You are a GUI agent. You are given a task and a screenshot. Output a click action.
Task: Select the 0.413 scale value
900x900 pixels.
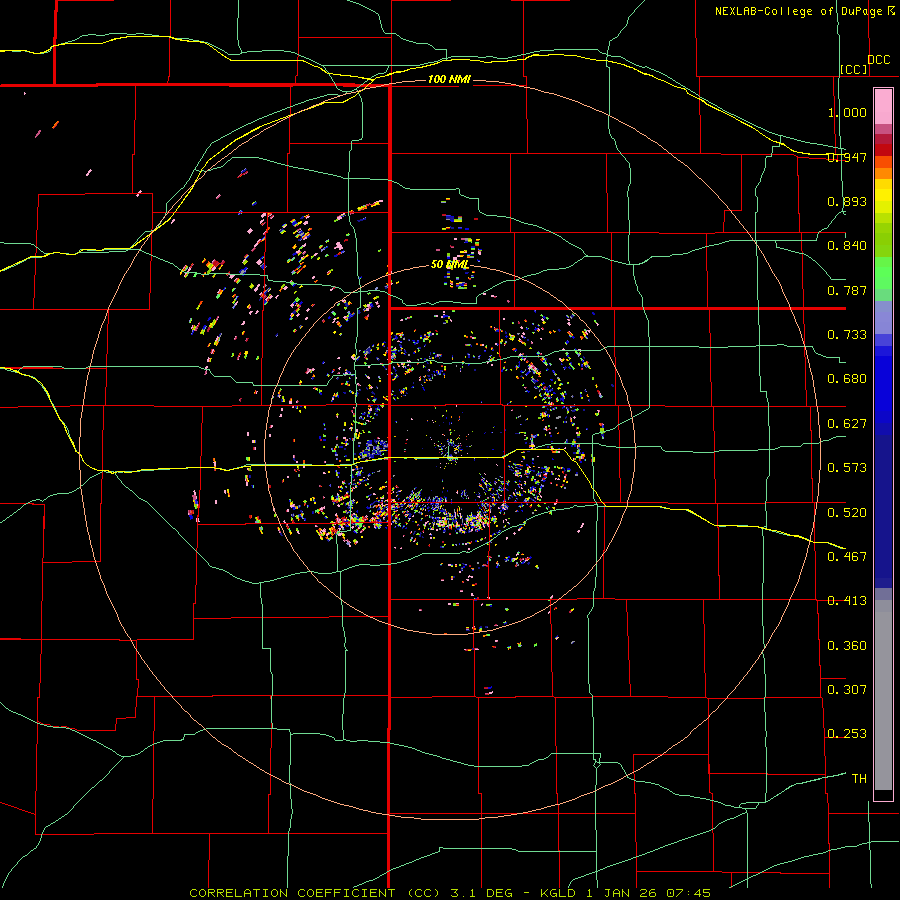pyautogui.click(x=847, y=601)
